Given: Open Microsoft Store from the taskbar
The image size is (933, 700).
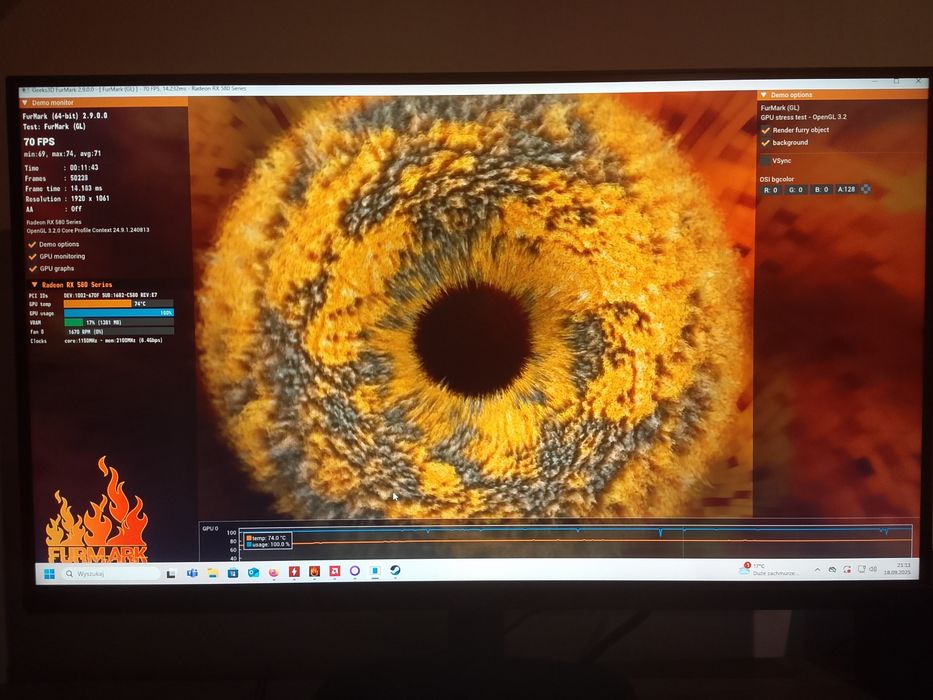Looking at the screenshot, I should point(233,573).
